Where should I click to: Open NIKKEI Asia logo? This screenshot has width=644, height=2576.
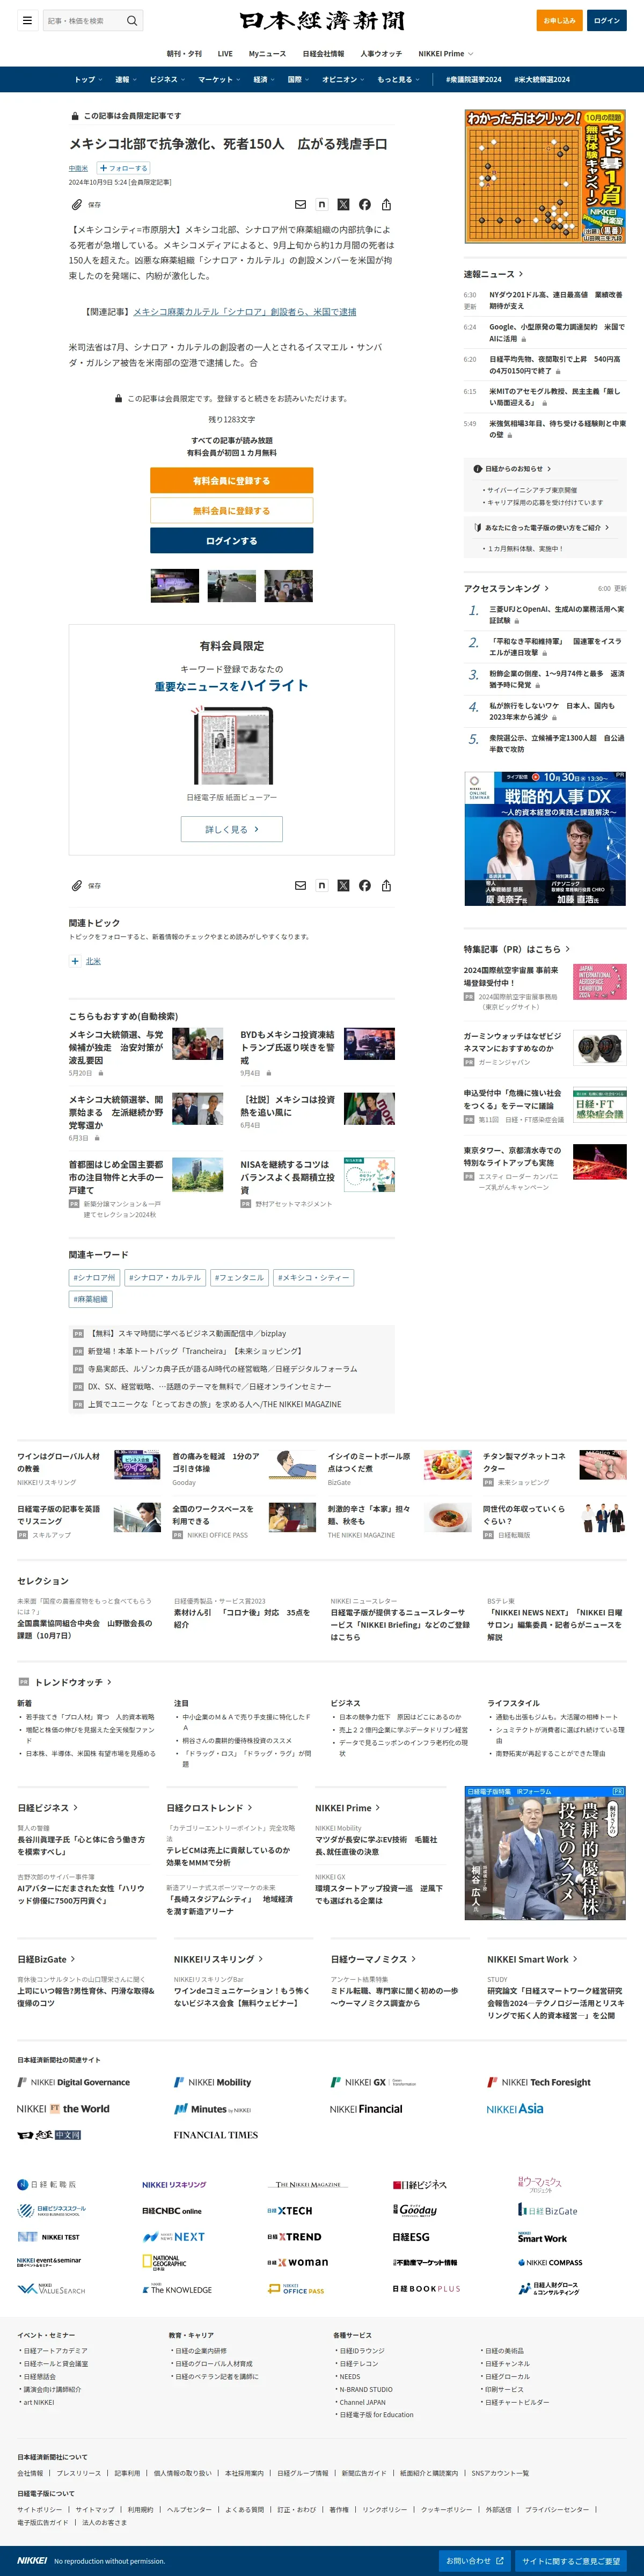coord(515,2109)
